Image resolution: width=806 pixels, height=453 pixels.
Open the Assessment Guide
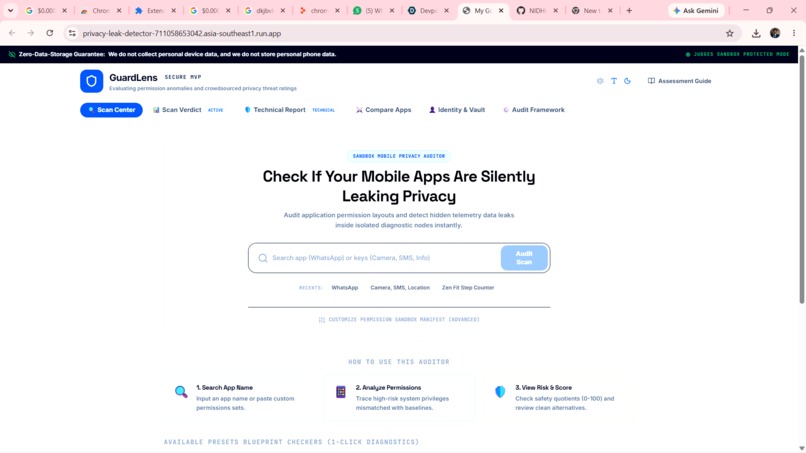tap(680, 81)
